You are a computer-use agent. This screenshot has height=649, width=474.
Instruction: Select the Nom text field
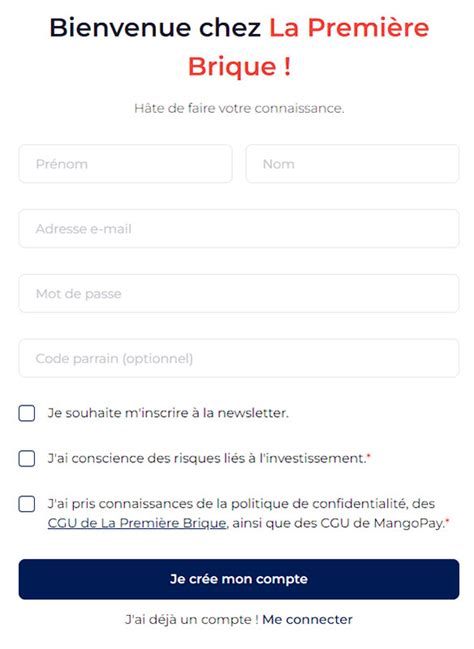tap(352, 164)
